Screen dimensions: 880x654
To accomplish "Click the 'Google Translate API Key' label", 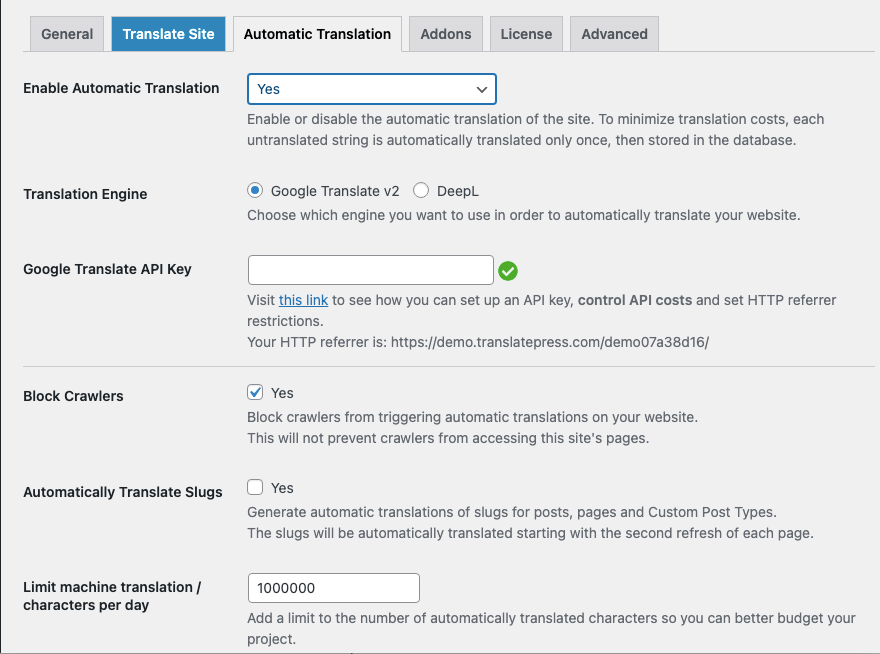I will 107,269.
